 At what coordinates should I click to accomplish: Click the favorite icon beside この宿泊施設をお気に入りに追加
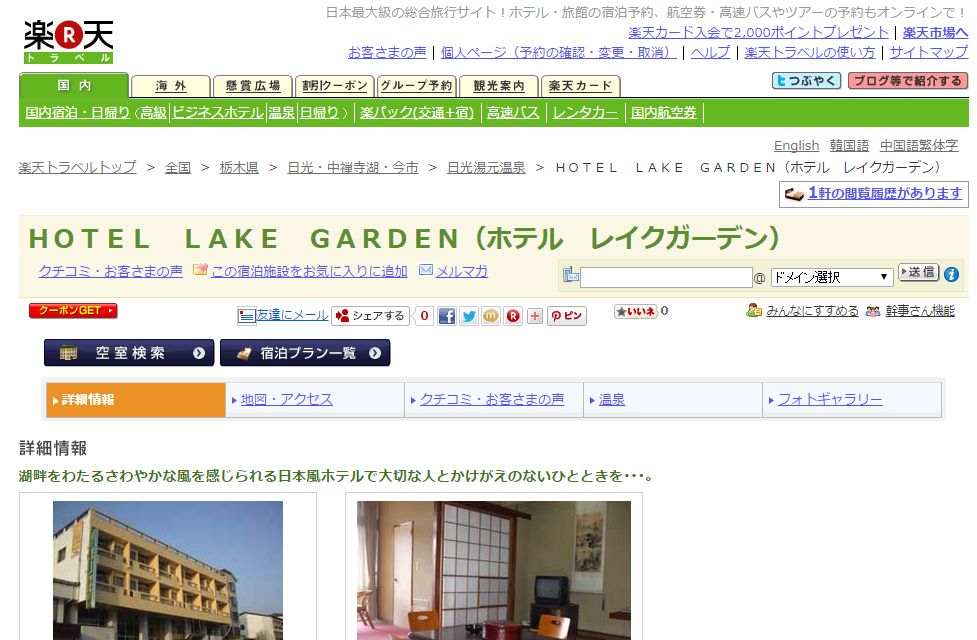click(x=200, y=270)
